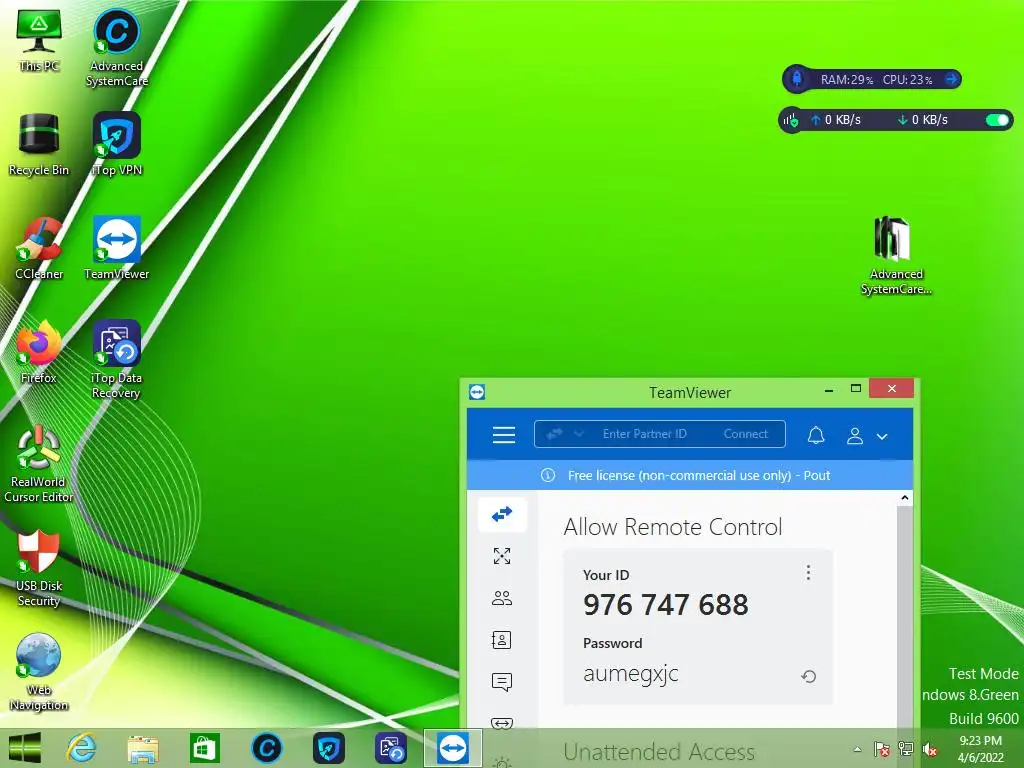Launch Firefox from desktop
Image resolution: width=1024 pixels, height=768 pixels.
[x=39, y=352]
